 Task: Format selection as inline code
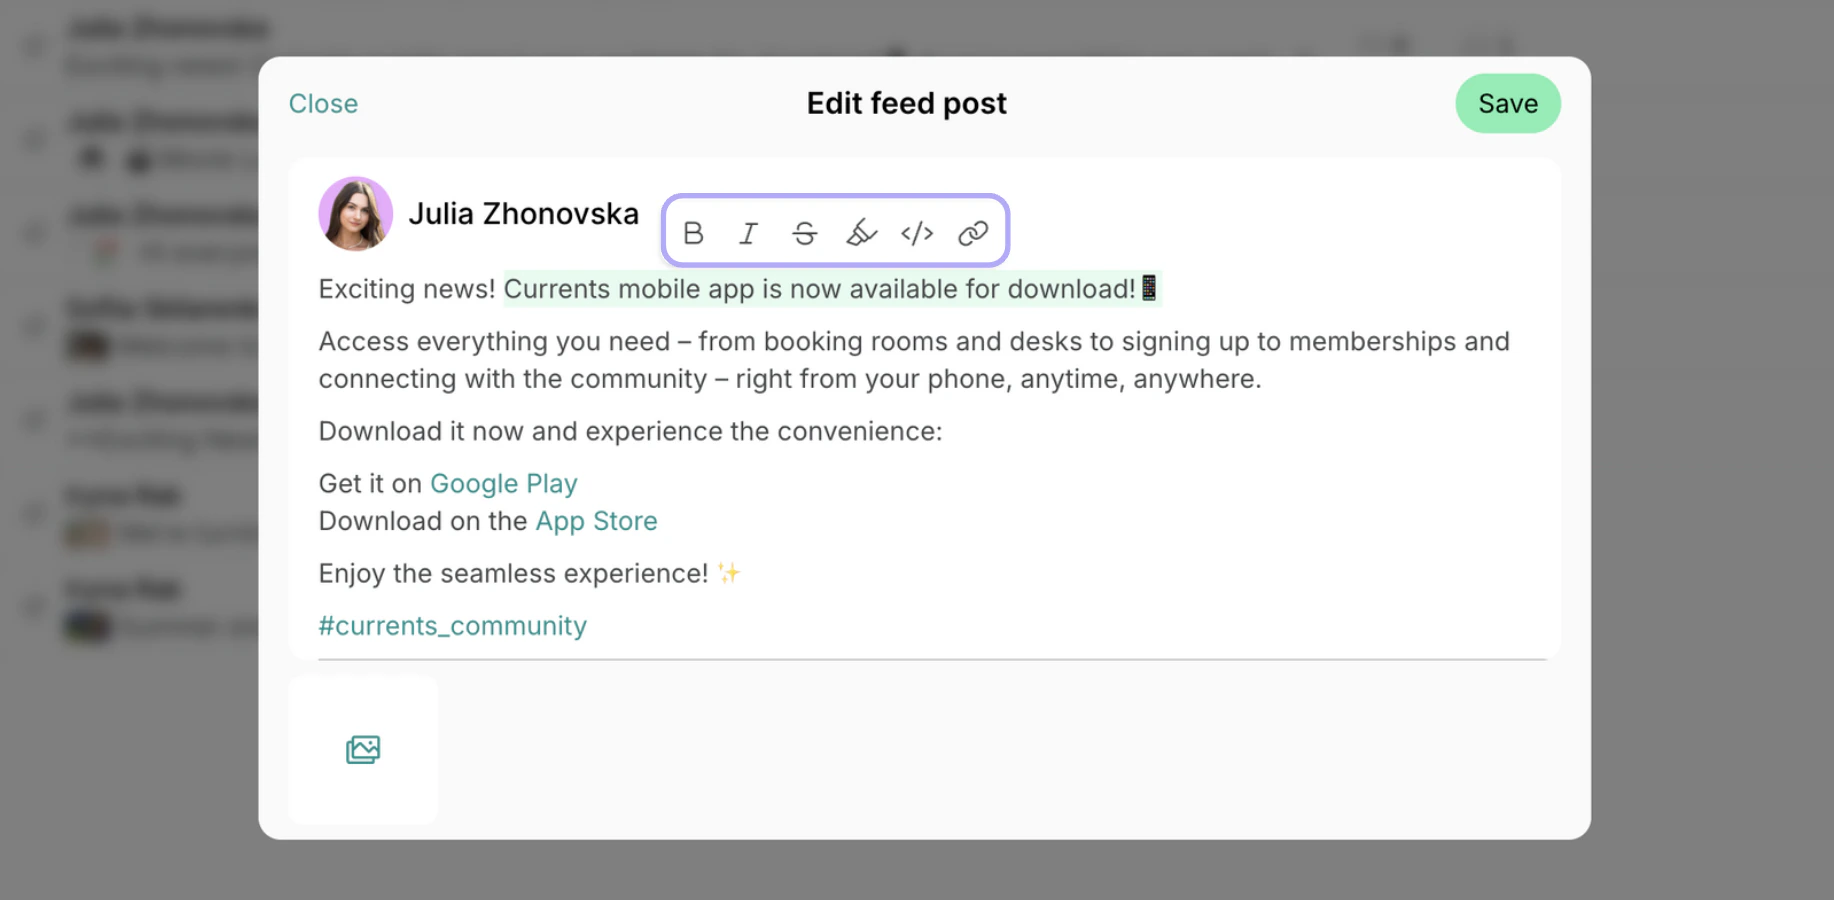click(x=917, y=233)
